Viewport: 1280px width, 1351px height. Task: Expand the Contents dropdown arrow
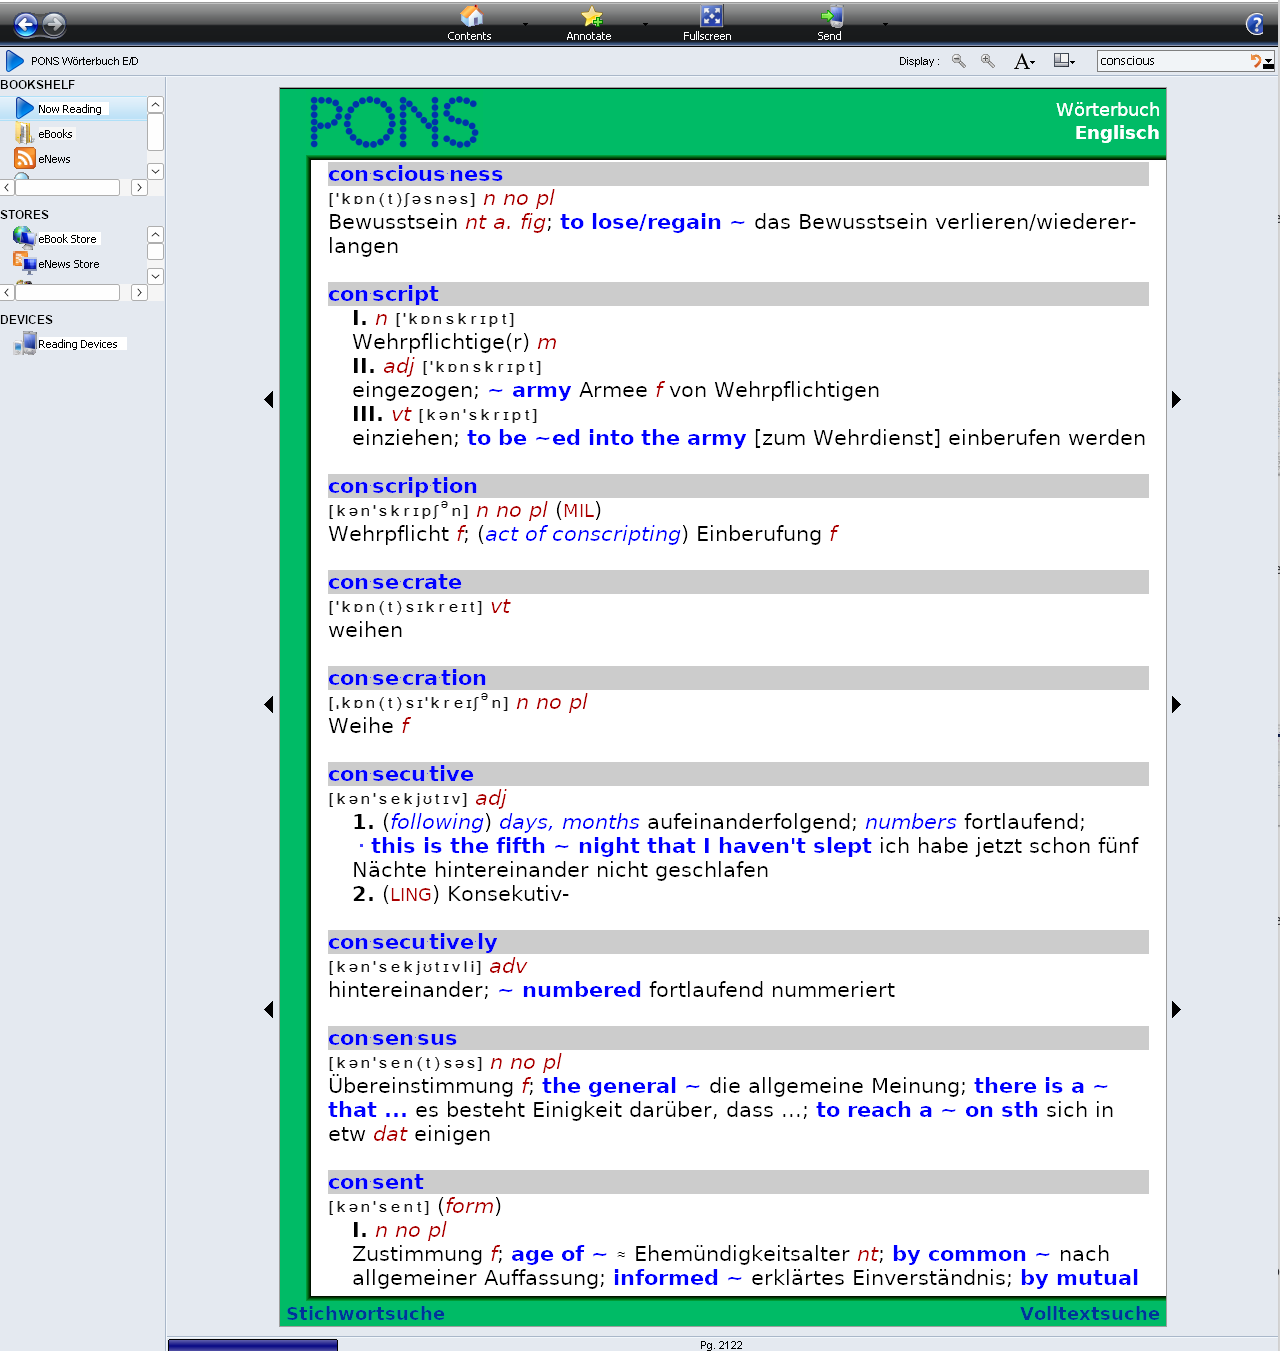(x=525, y=24)
